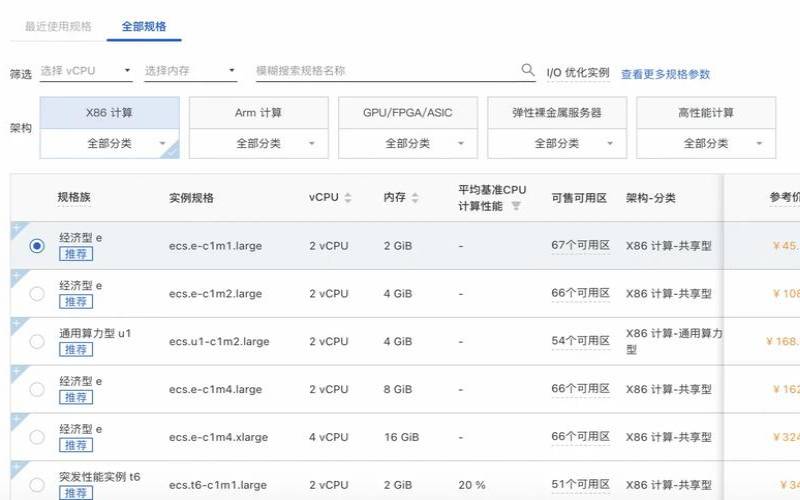The image size is (800, 500).
Task: Open 查看更多规格参数 link
Action: click(x=665, y=74)
